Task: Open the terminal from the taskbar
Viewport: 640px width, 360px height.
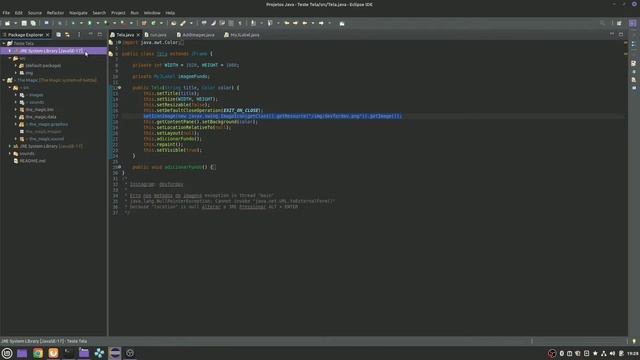Action: point(68,353)
